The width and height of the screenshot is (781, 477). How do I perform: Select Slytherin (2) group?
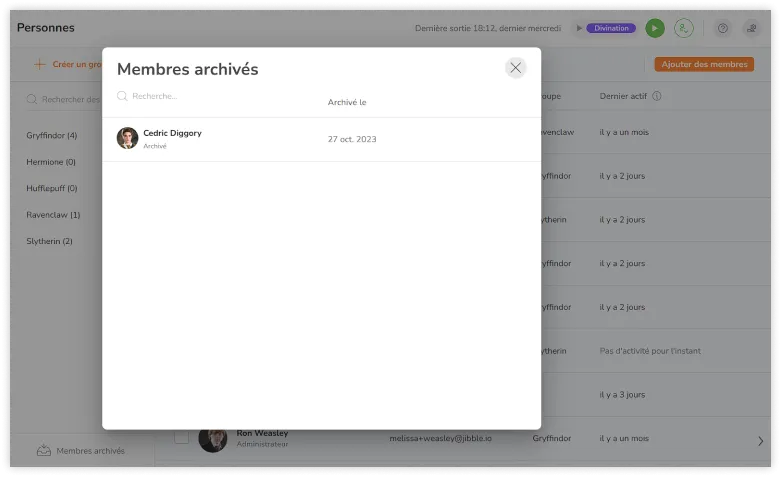coord(50,241)
